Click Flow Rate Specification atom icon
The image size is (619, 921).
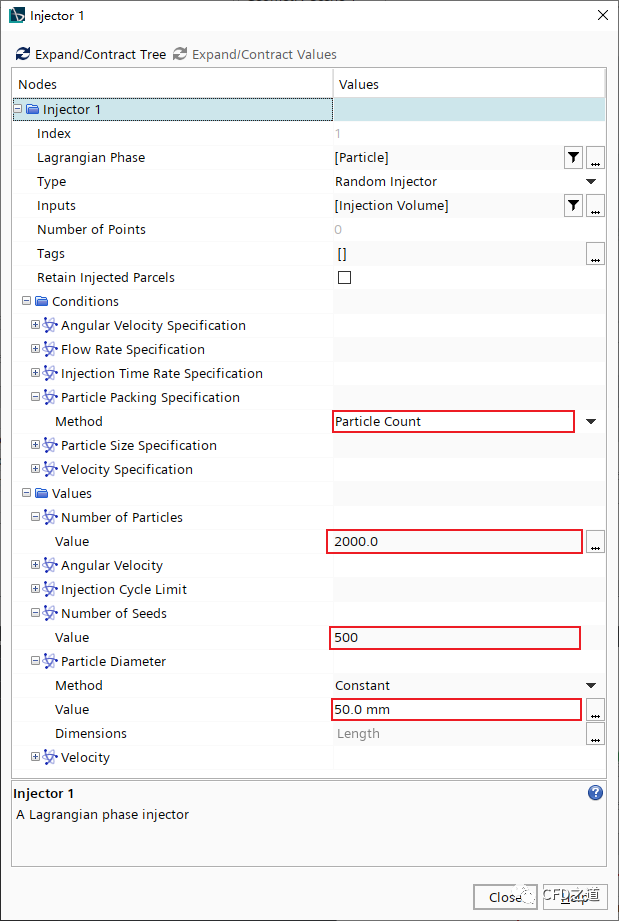pos(50,349)
